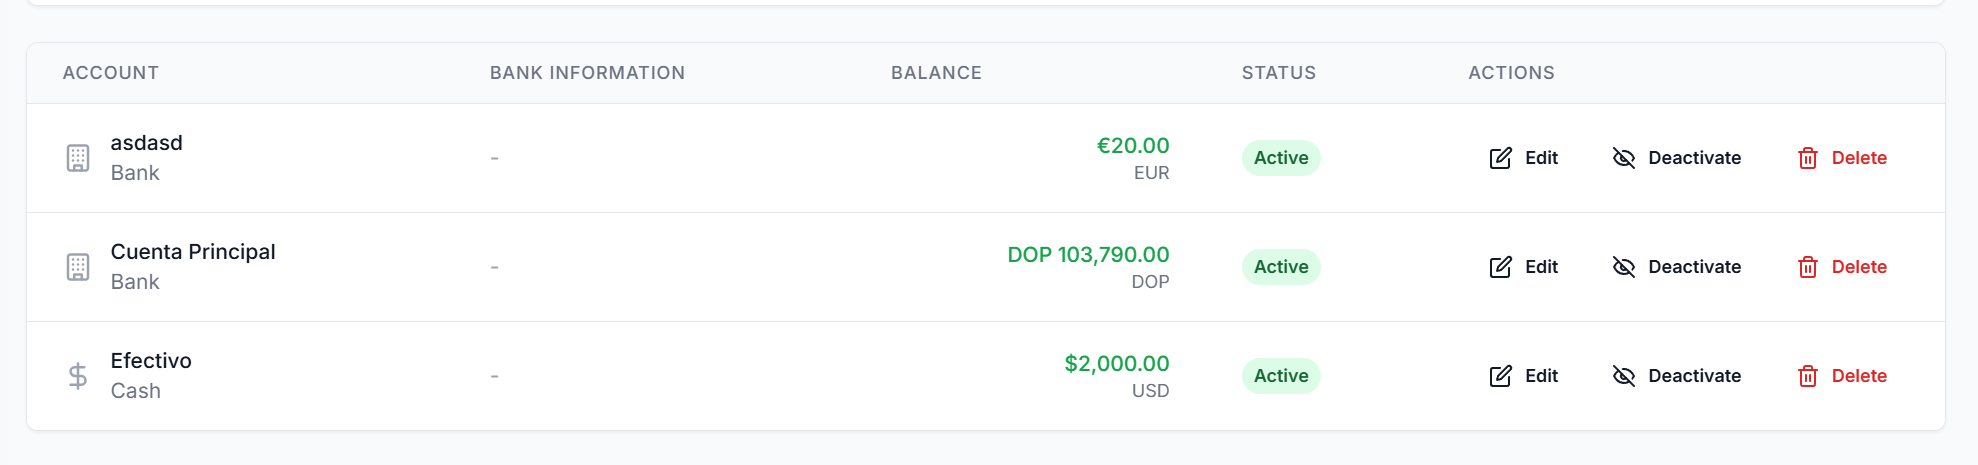Click the BALANCE column header
This screenshot has height=465, width=1978.
(x=936, y=73)
